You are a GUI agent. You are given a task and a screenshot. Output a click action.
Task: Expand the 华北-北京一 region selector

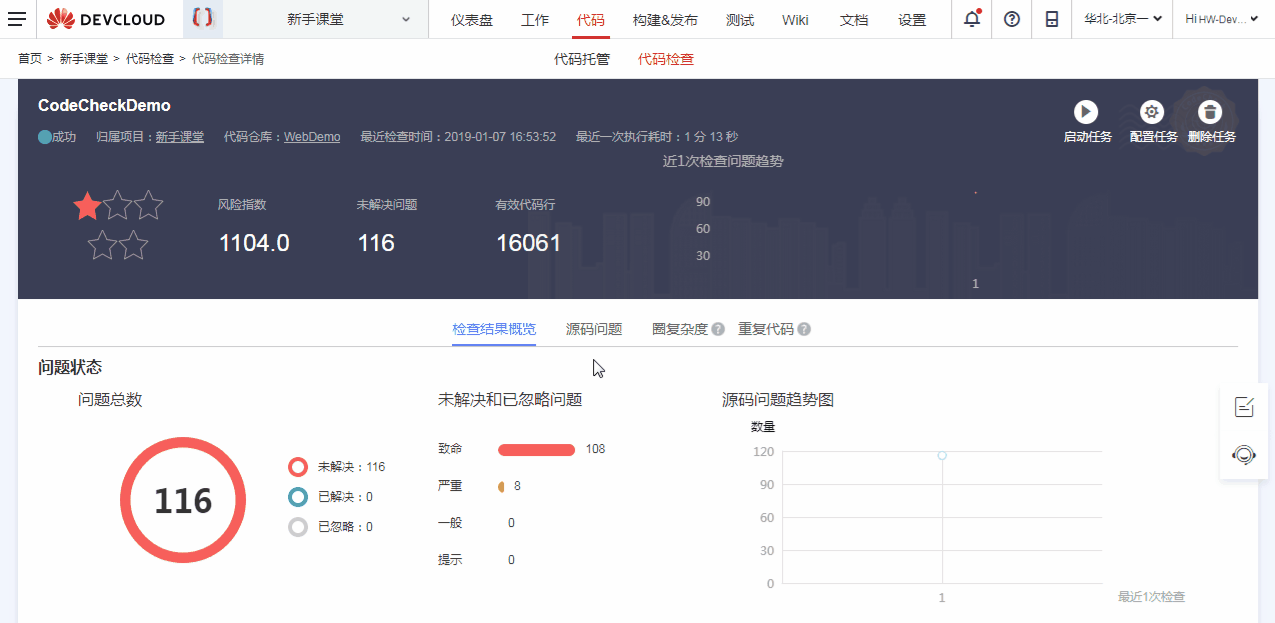1120,19
